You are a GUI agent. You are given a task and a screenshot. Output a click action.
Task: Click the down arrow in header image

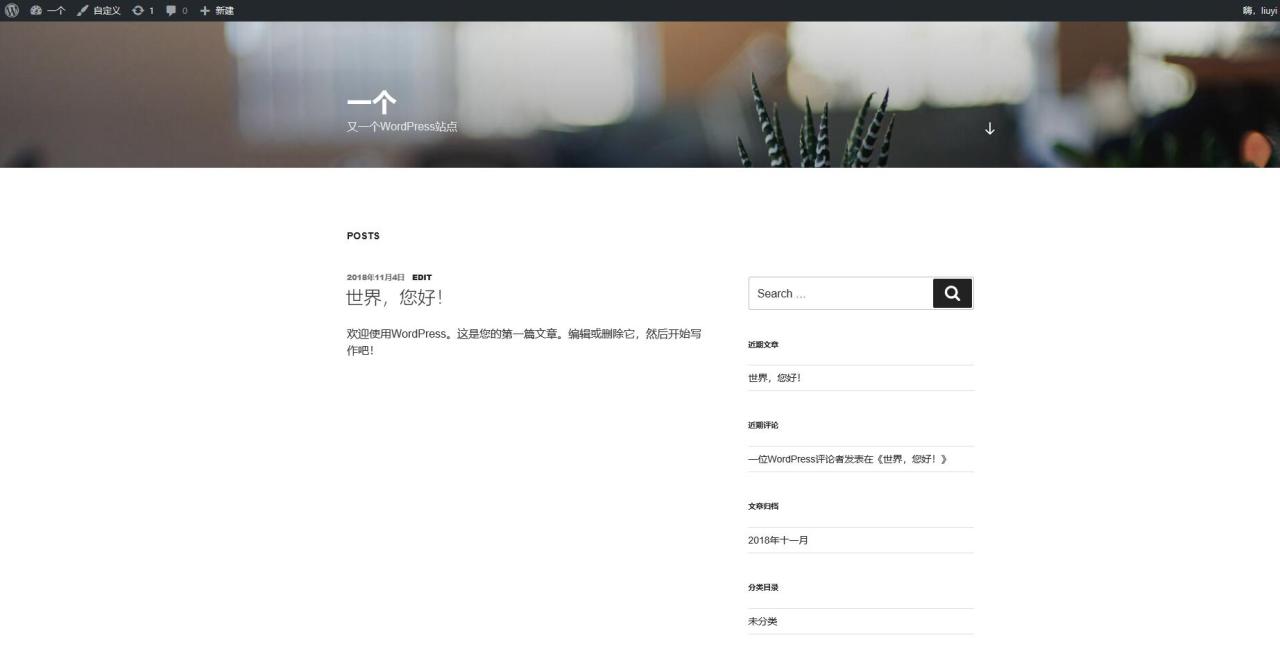pos(990,128)
